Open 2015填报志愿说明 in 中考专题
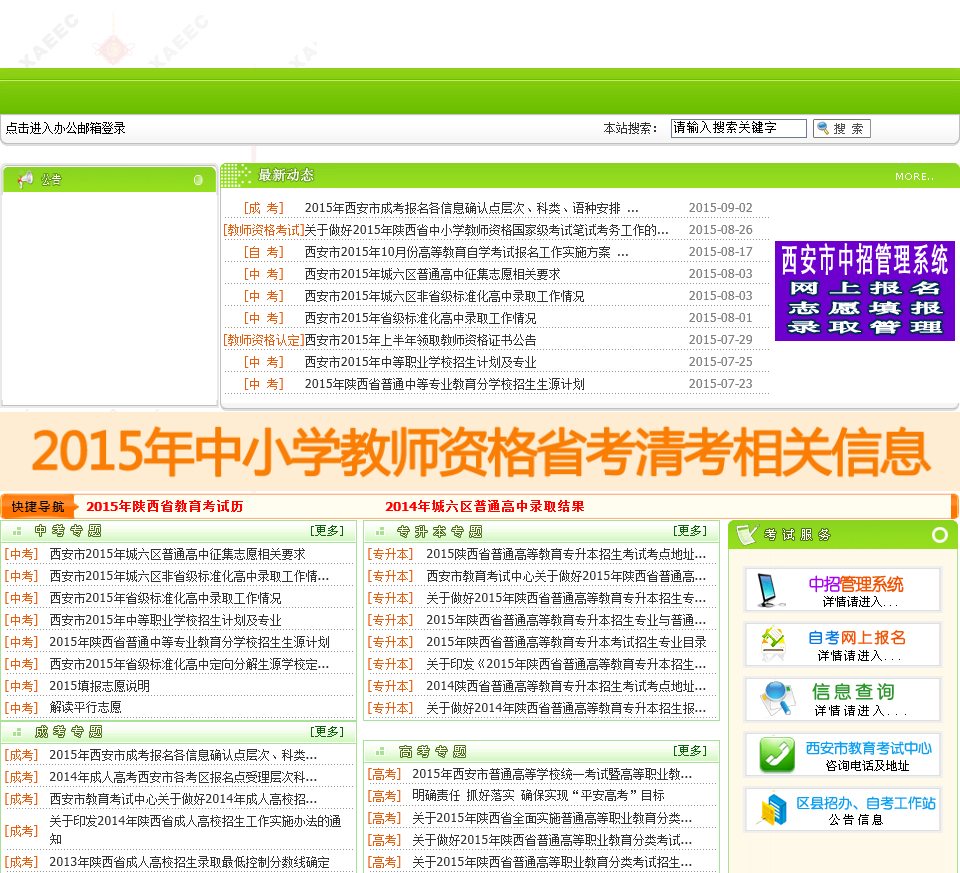Screen dimensions: 960x873 [x=99, y=686]
